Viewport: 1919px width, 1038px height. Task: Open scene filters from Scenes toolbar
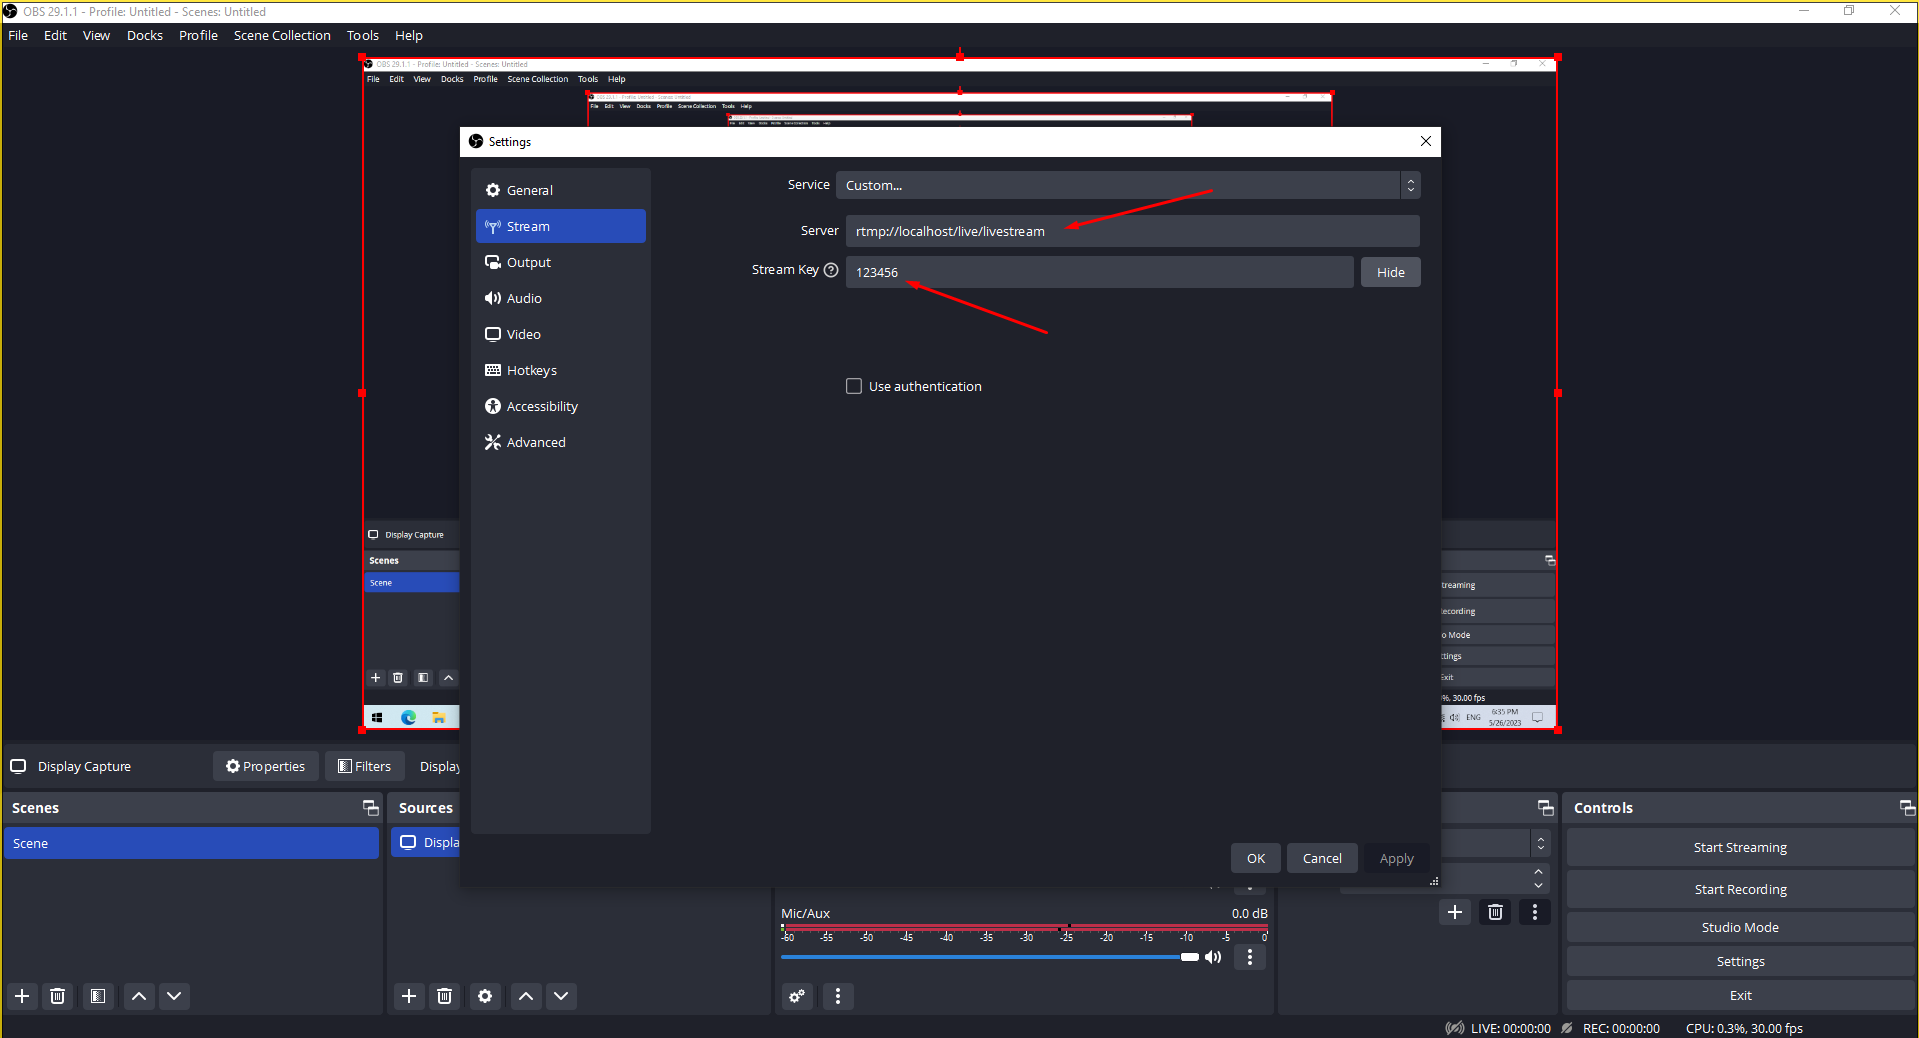click(98, 996)
